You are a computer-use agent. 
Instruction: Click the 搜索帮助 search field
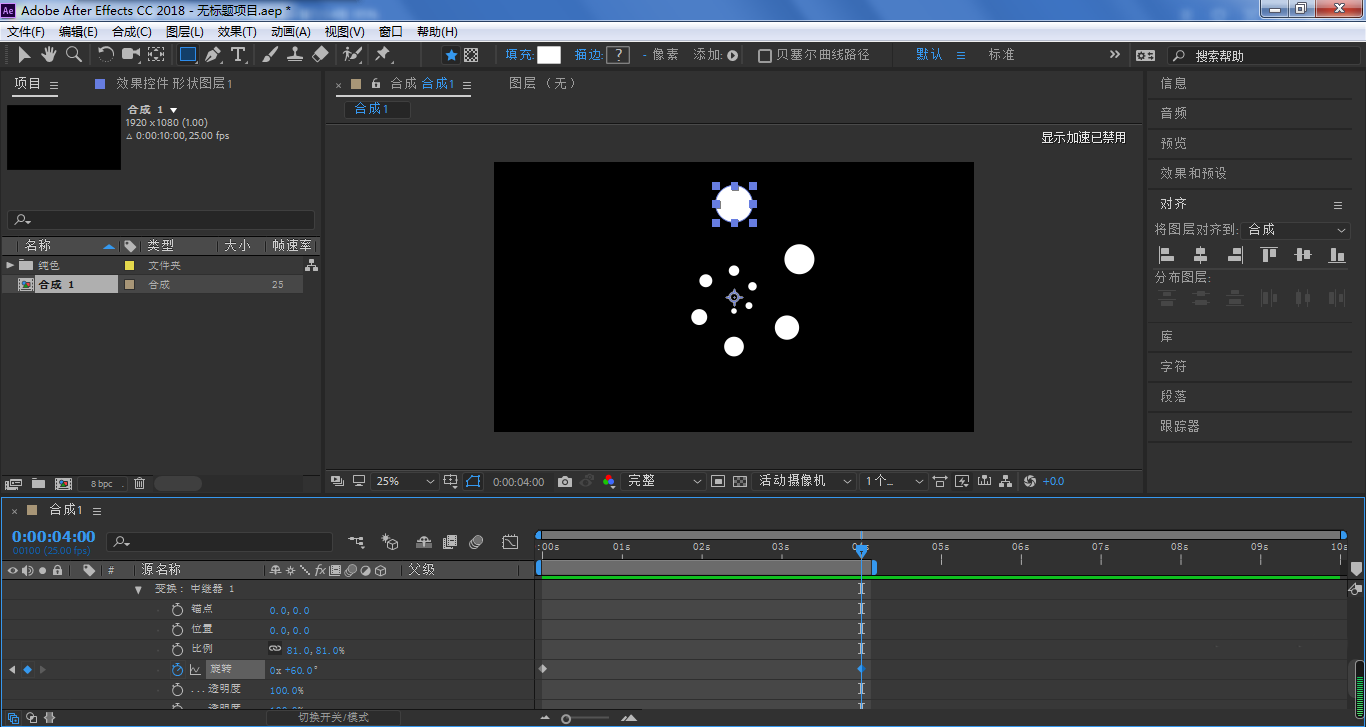[1260, 56]
